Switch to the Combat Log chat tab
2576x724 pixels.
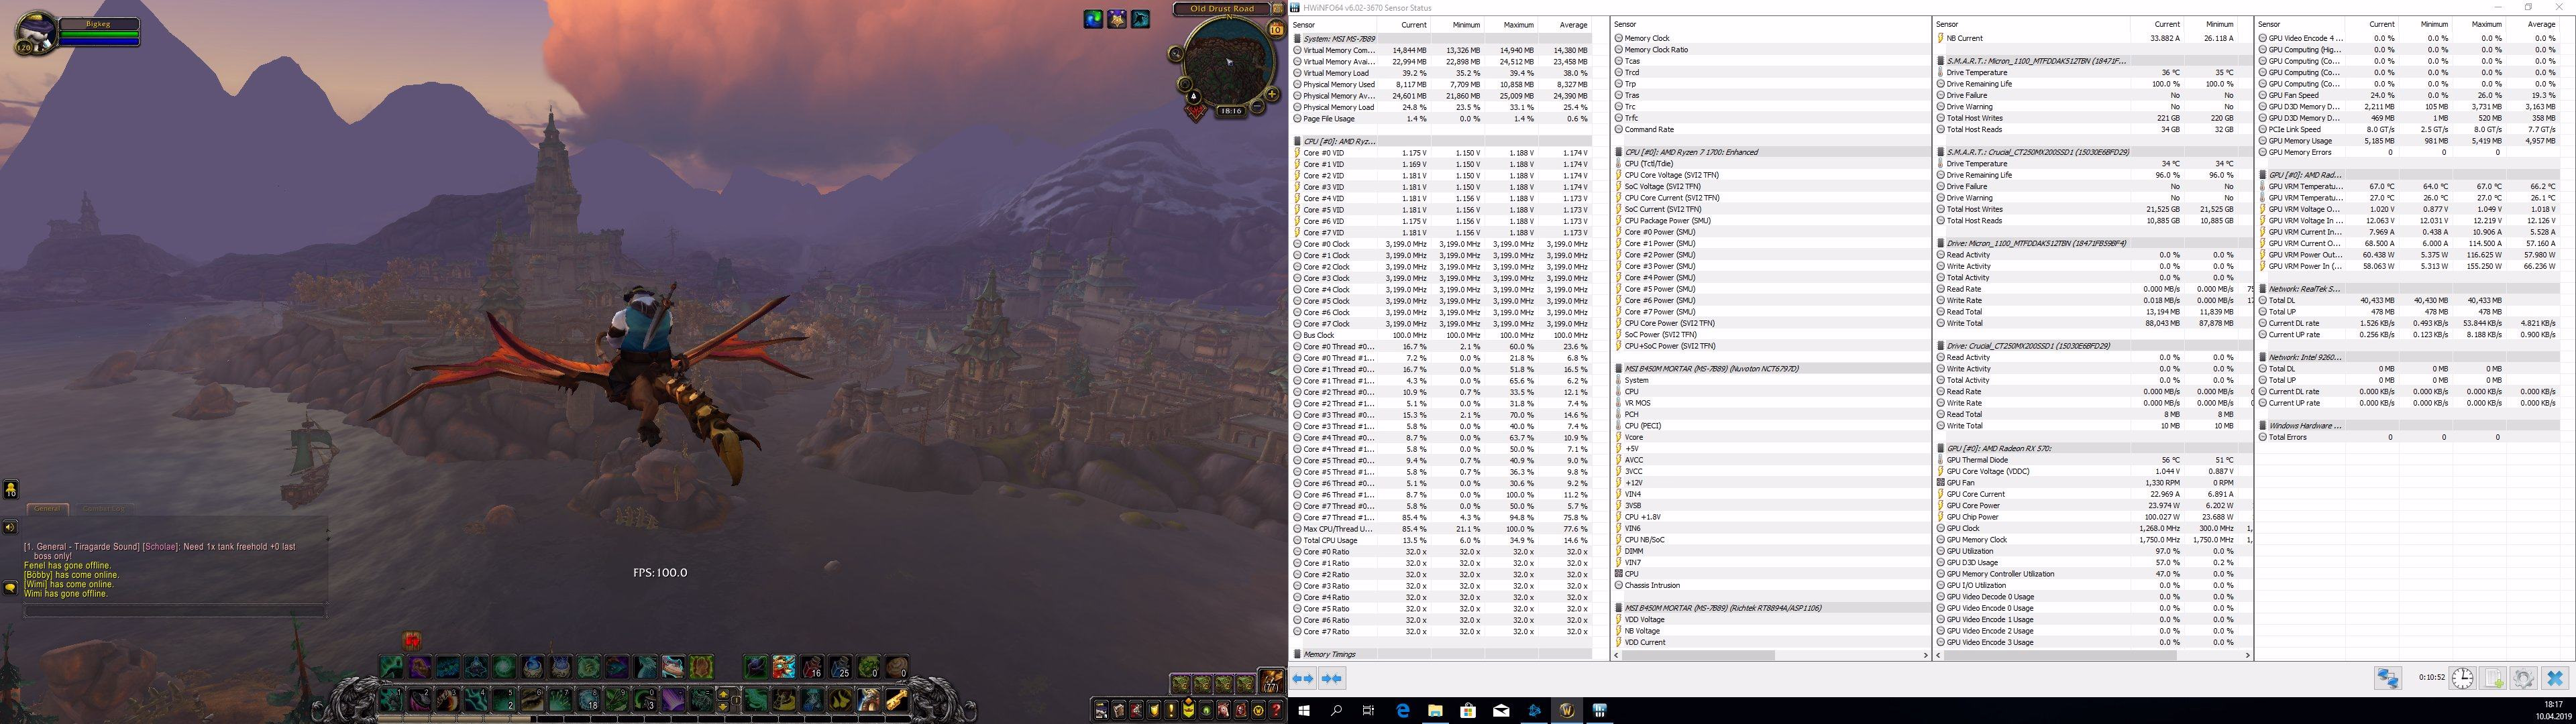[103, 509]
